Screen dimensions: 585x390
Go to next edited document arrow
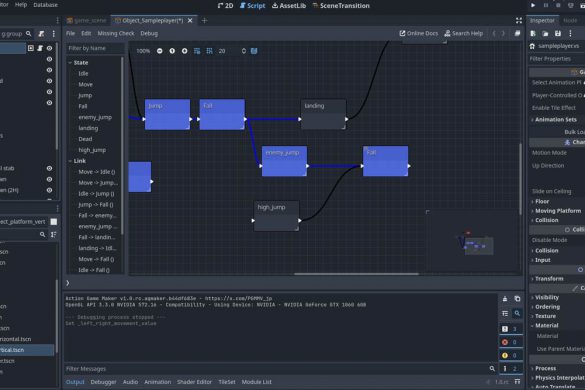503,33
